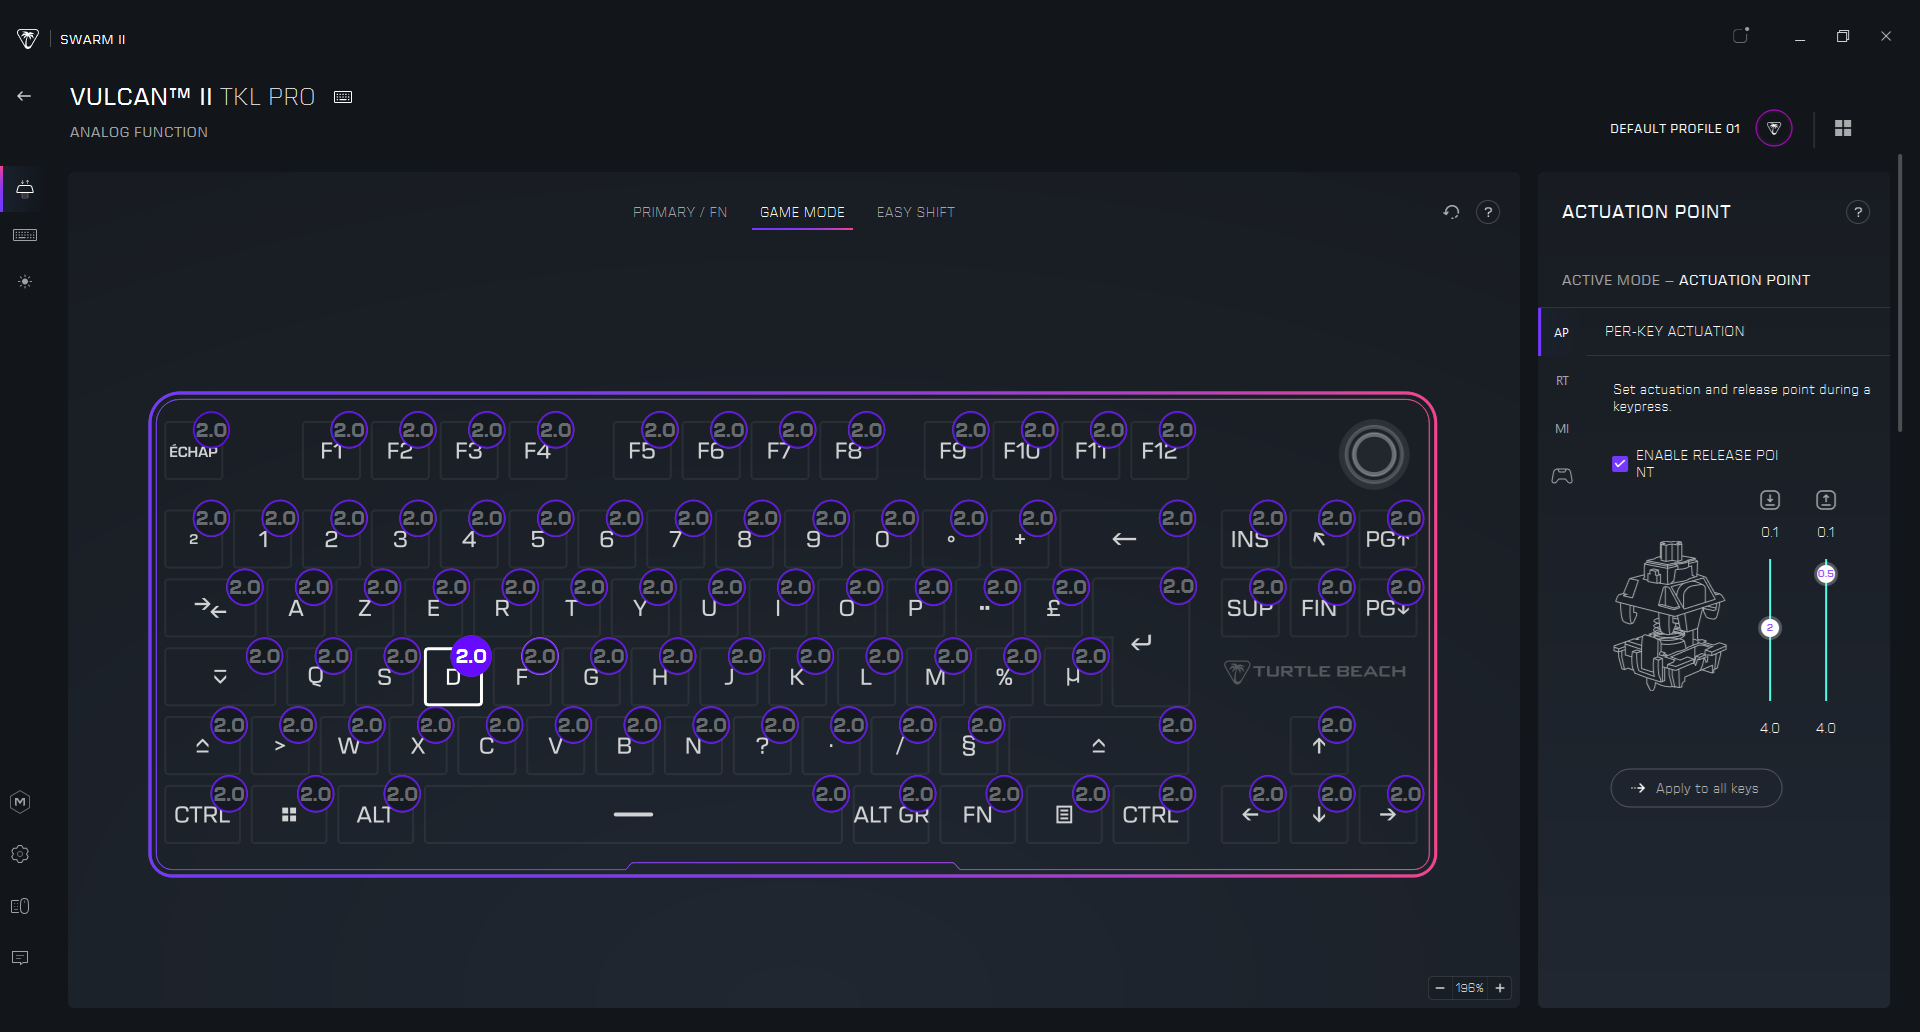Click the plus to zoom the keyboard view

(1500, 988)
